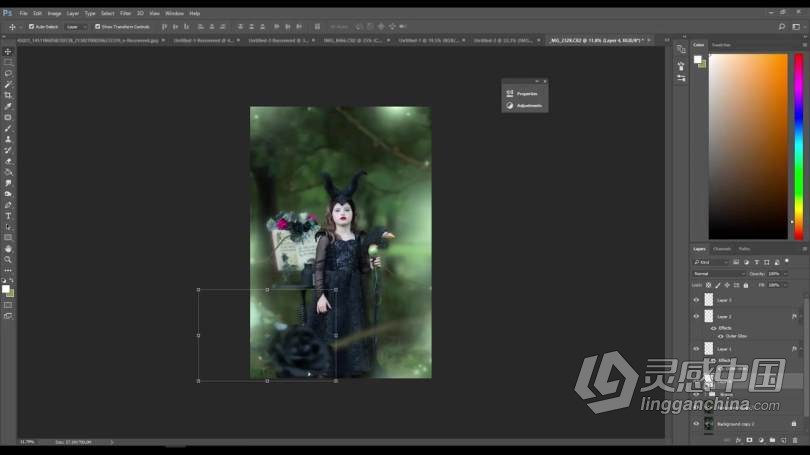This screenshot has width=810, height=455.
Task: Select the Move tool
Action: pyautogui.click(x=8, y=52)
